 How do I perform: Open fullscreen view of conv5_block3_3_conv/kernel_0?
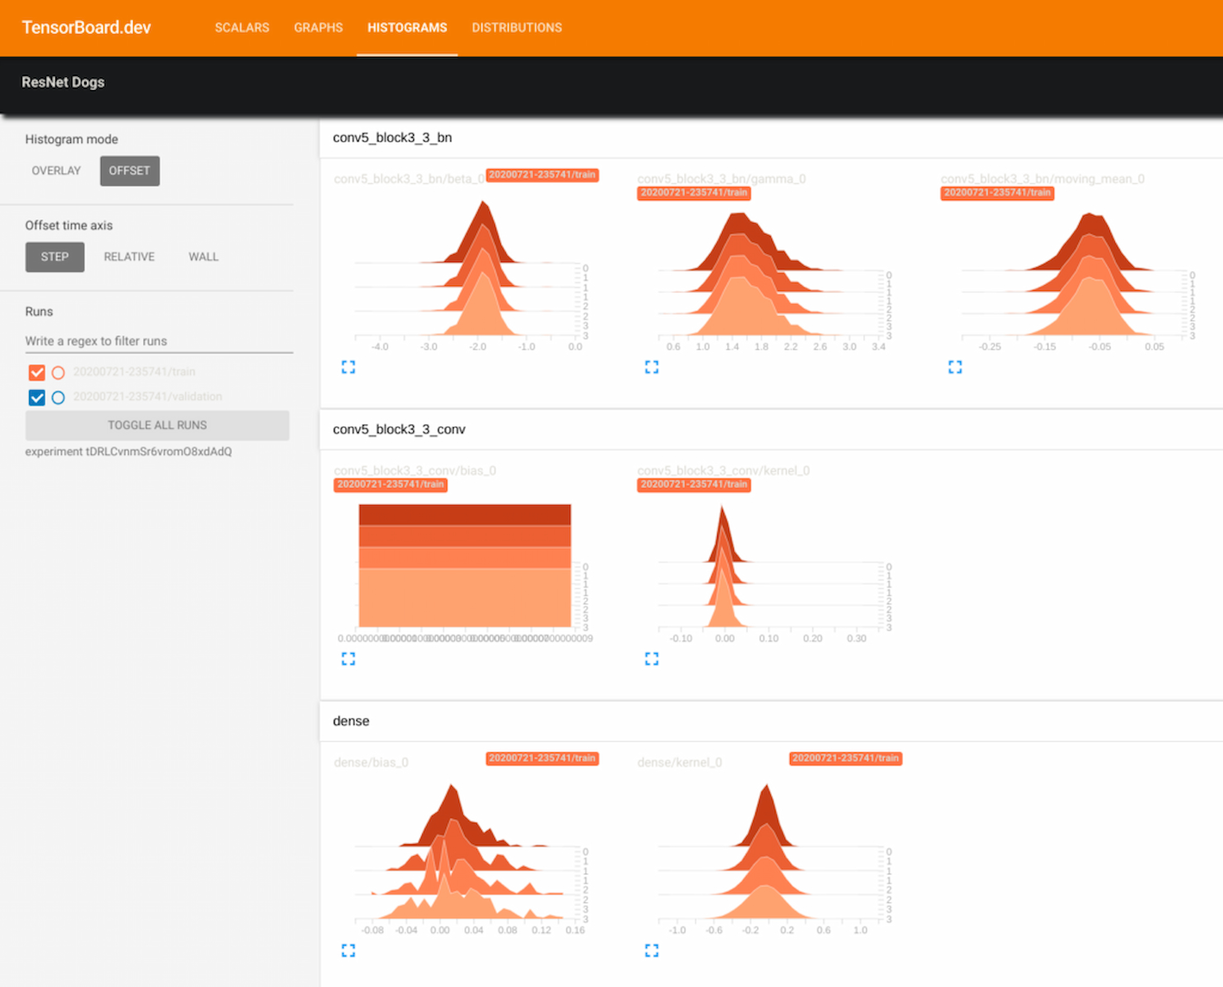click(x=651, y=658)
